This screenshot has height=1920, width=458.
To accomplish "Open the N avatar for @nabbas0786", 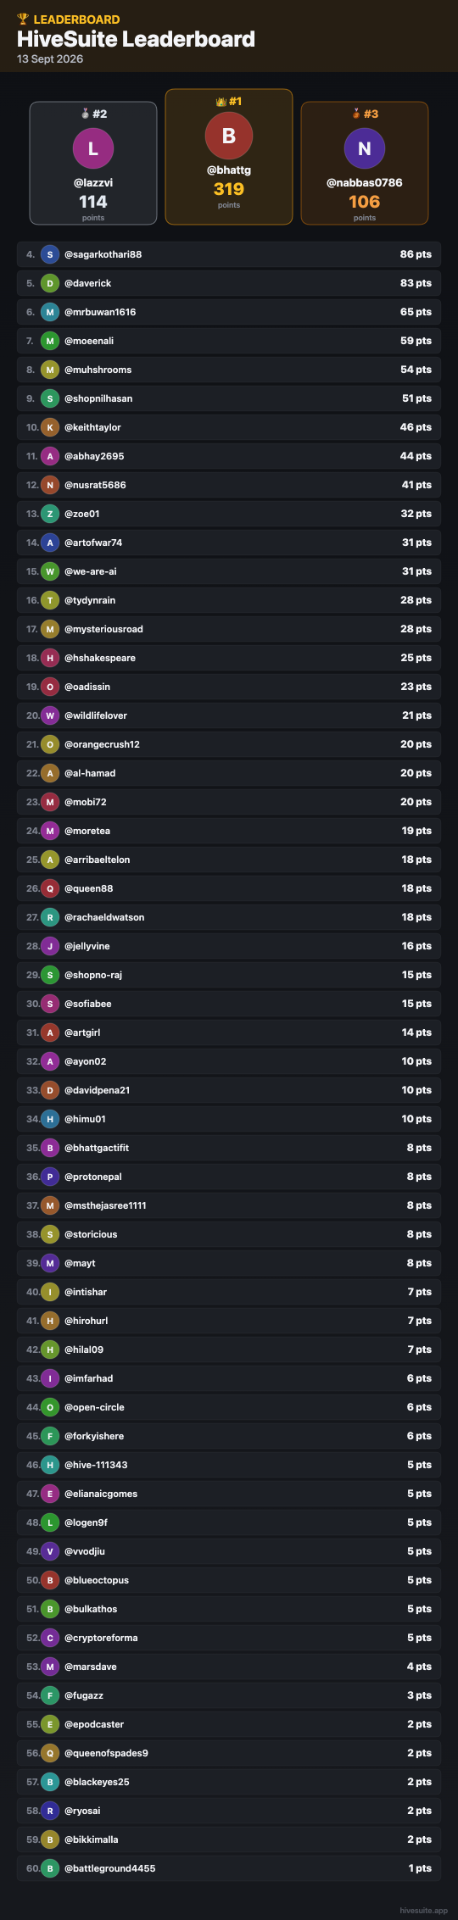I will [364, 148].
